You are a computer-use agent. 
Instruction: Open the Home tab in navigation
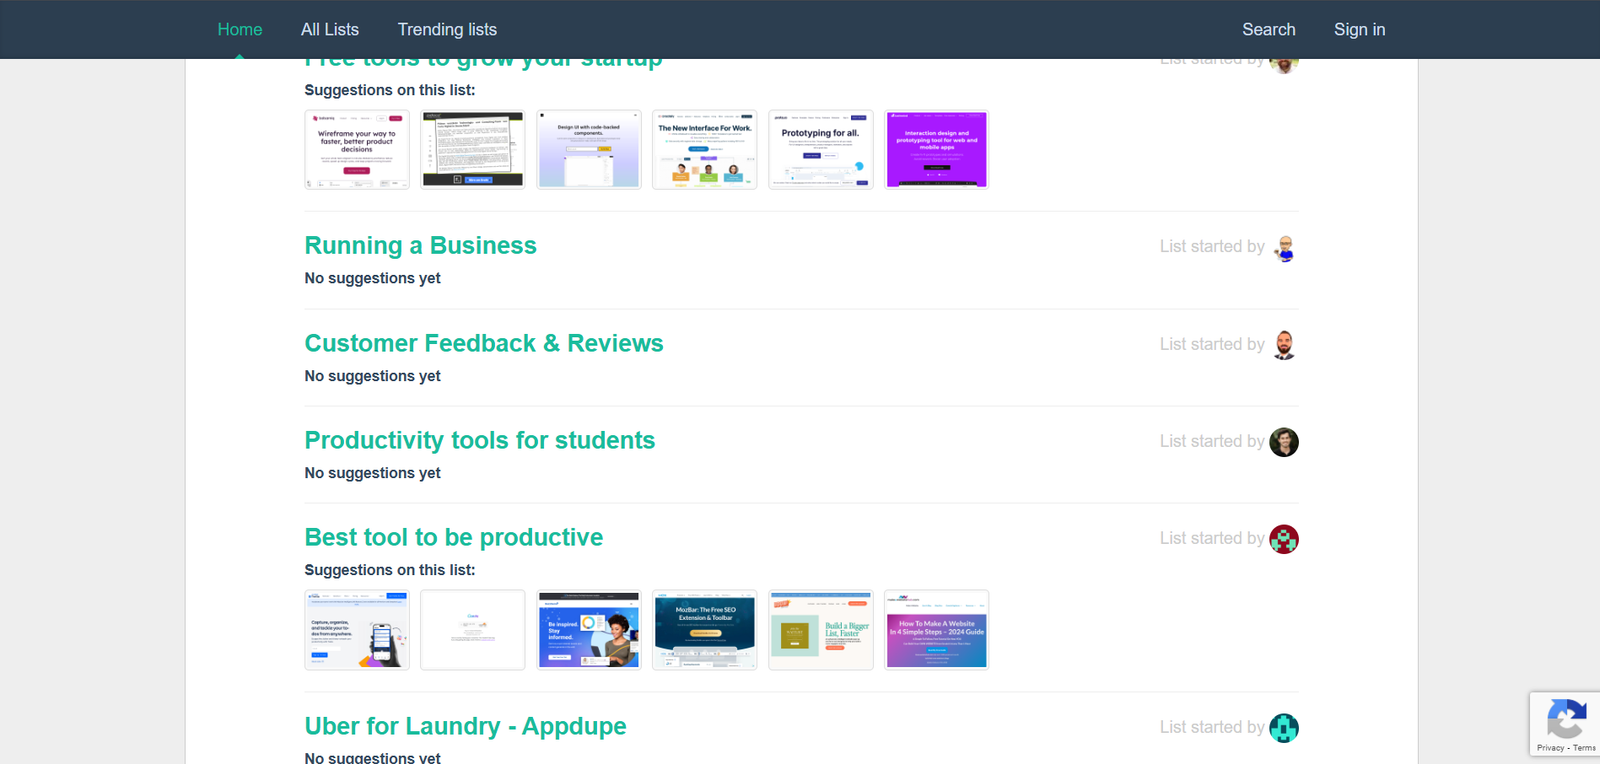click(x=240, y=30)
